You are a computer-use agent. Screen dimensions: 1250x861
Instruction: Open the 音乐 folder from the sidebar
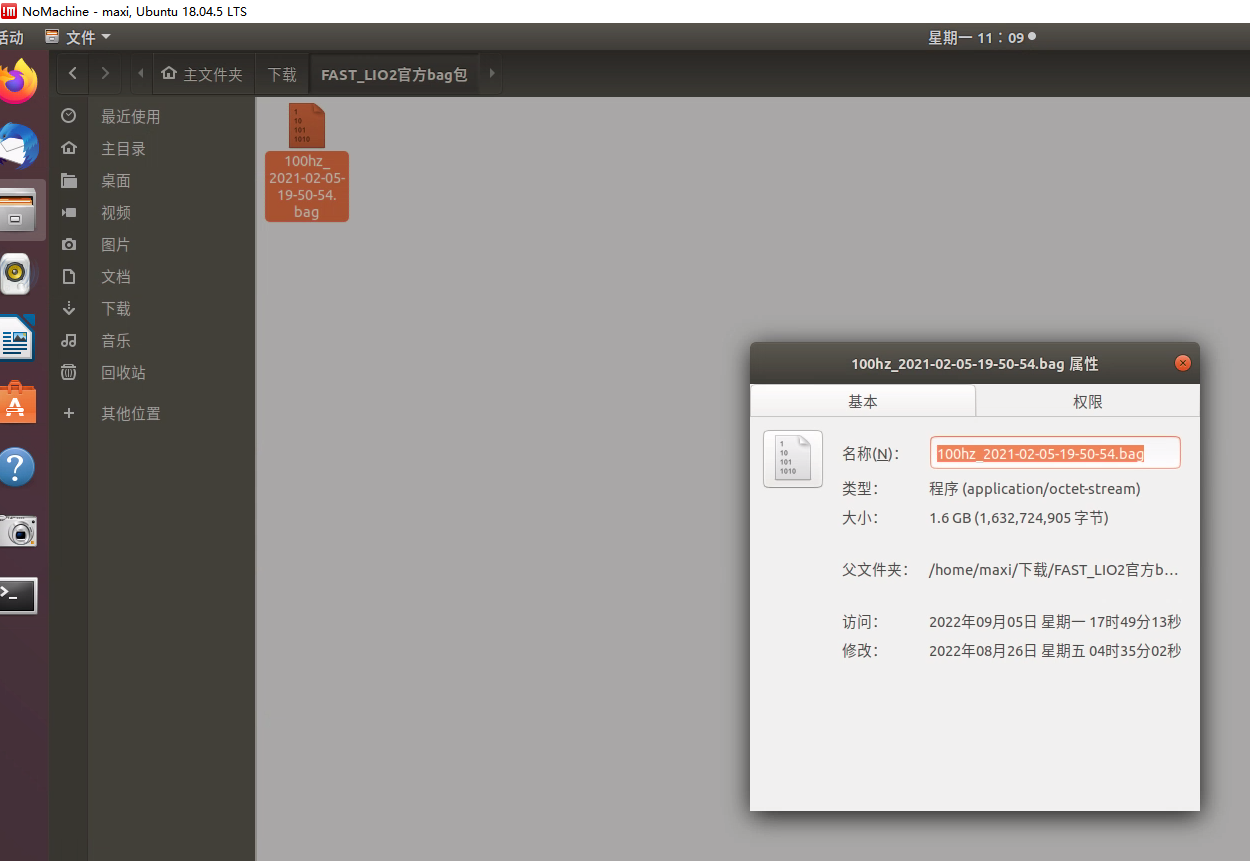click(115, 340)
